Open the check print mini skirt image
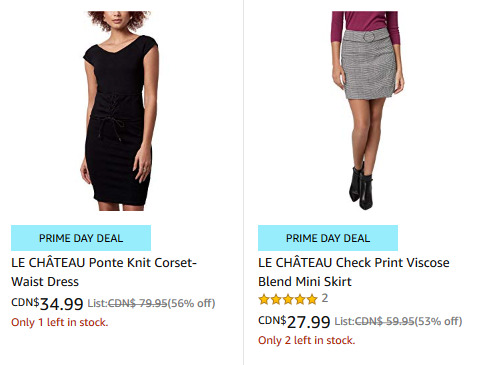The width and height of the screenshot is (488, 365). coord(366,110)
